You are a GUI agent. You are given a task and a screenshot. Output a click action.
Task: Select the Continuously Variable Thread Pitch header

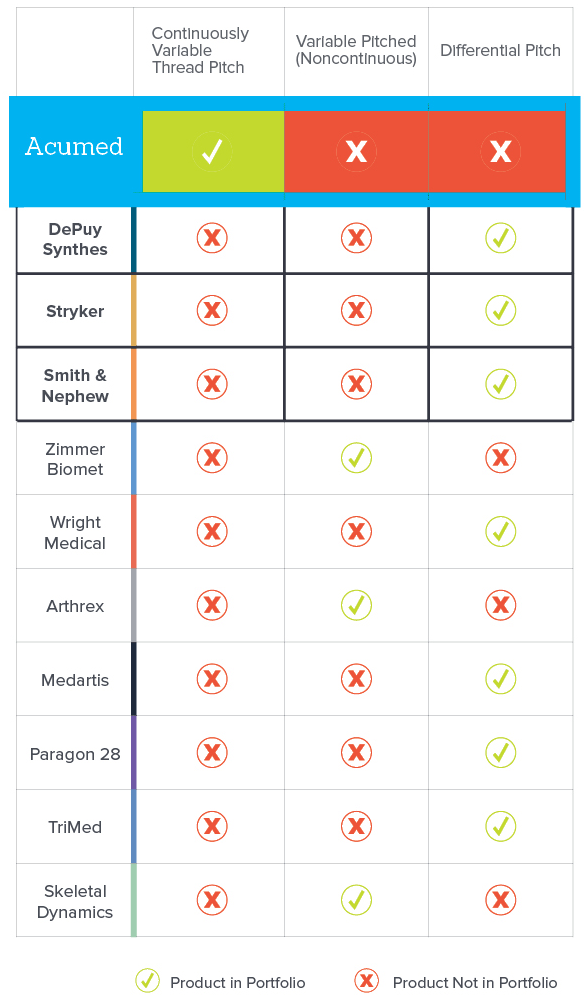(200, 50)
